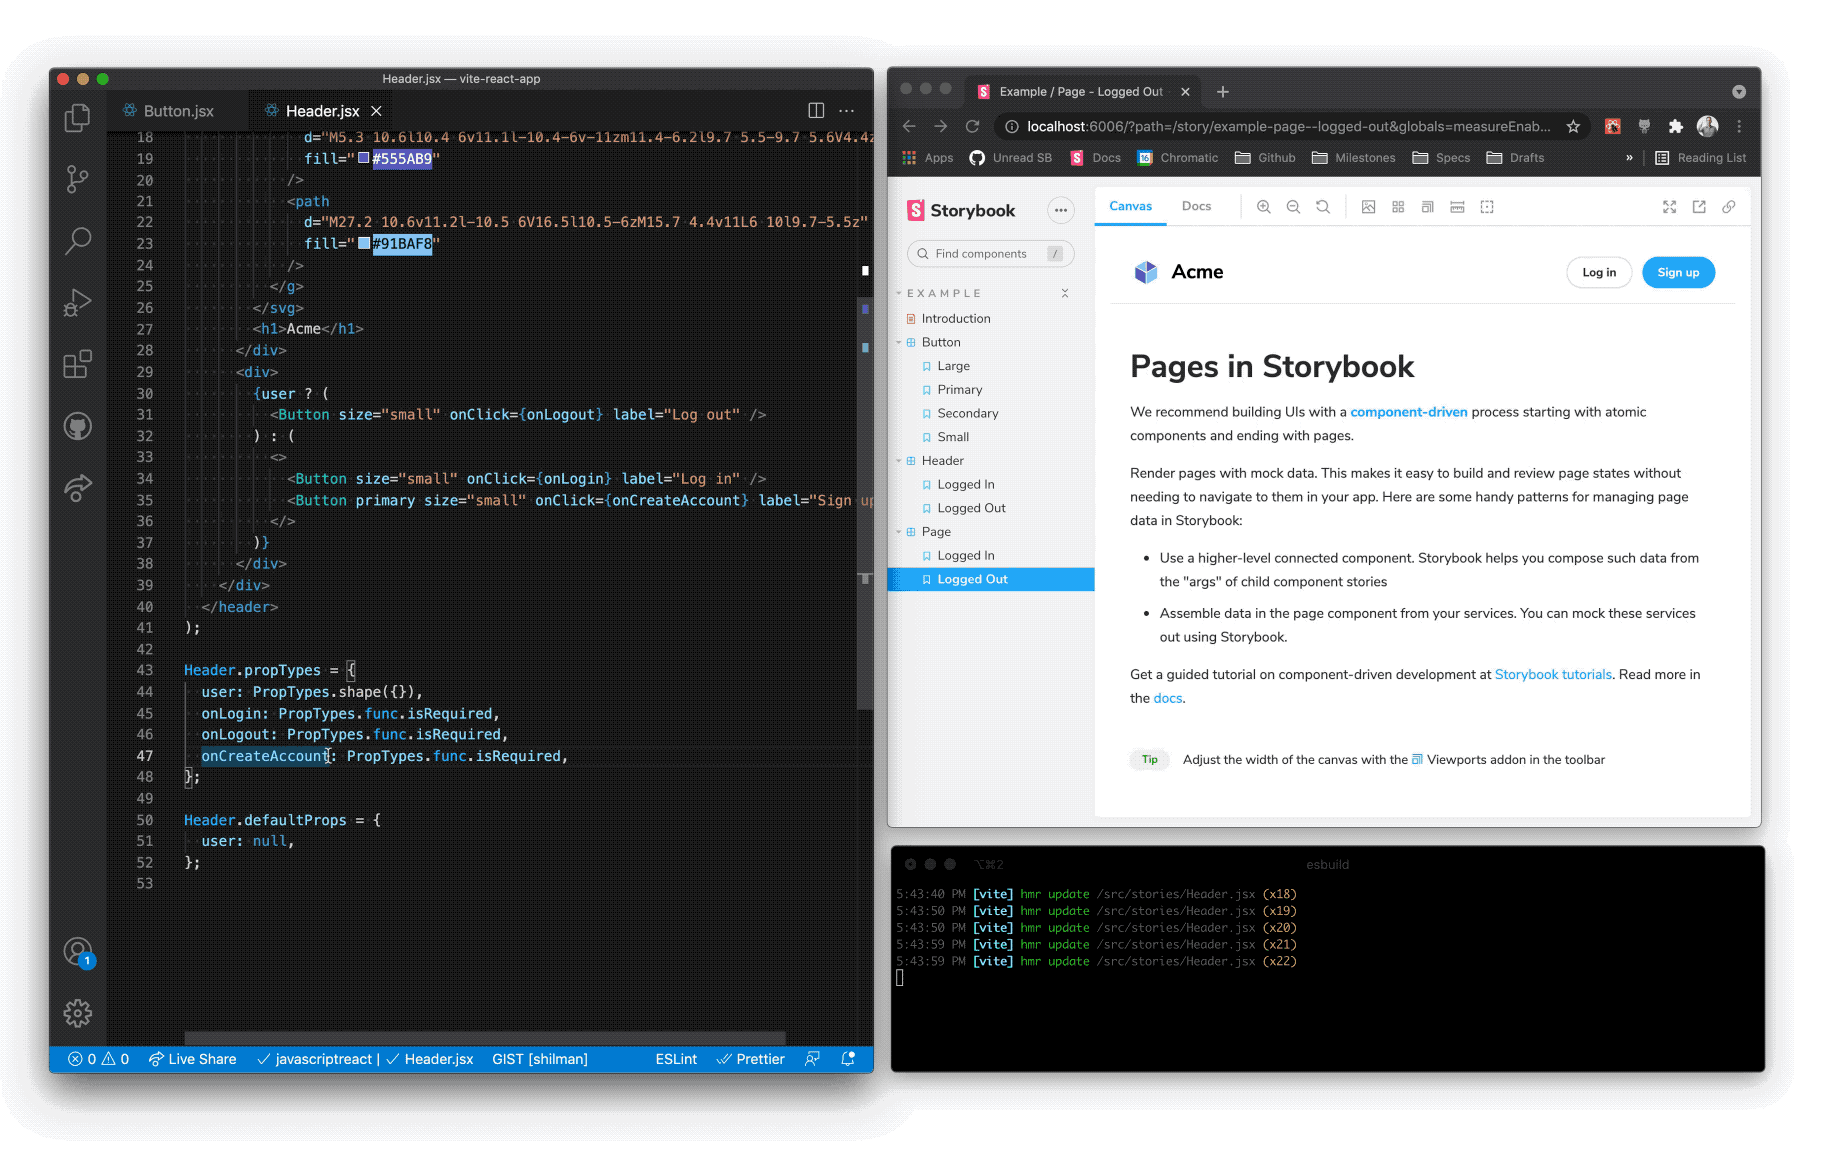The width and height of the screenshot is (1830, 1152).
Task: Show more bookmarks with the chevron
Action: coord(1629,158)
